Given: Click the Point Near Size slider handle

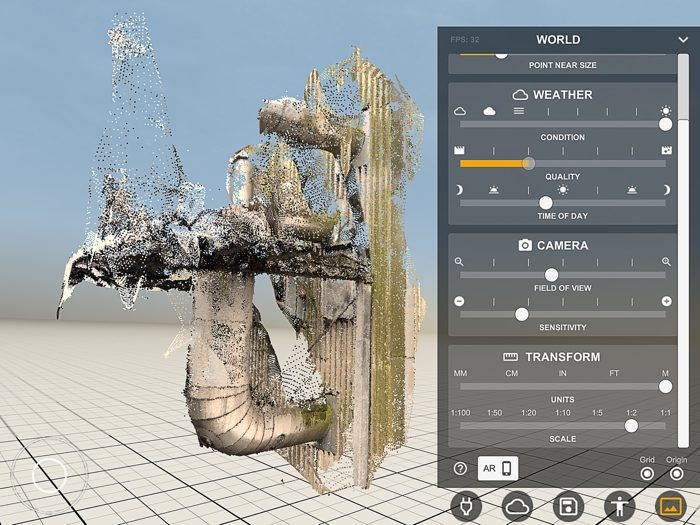Looking at the screenshot, I should pos(501,54).
